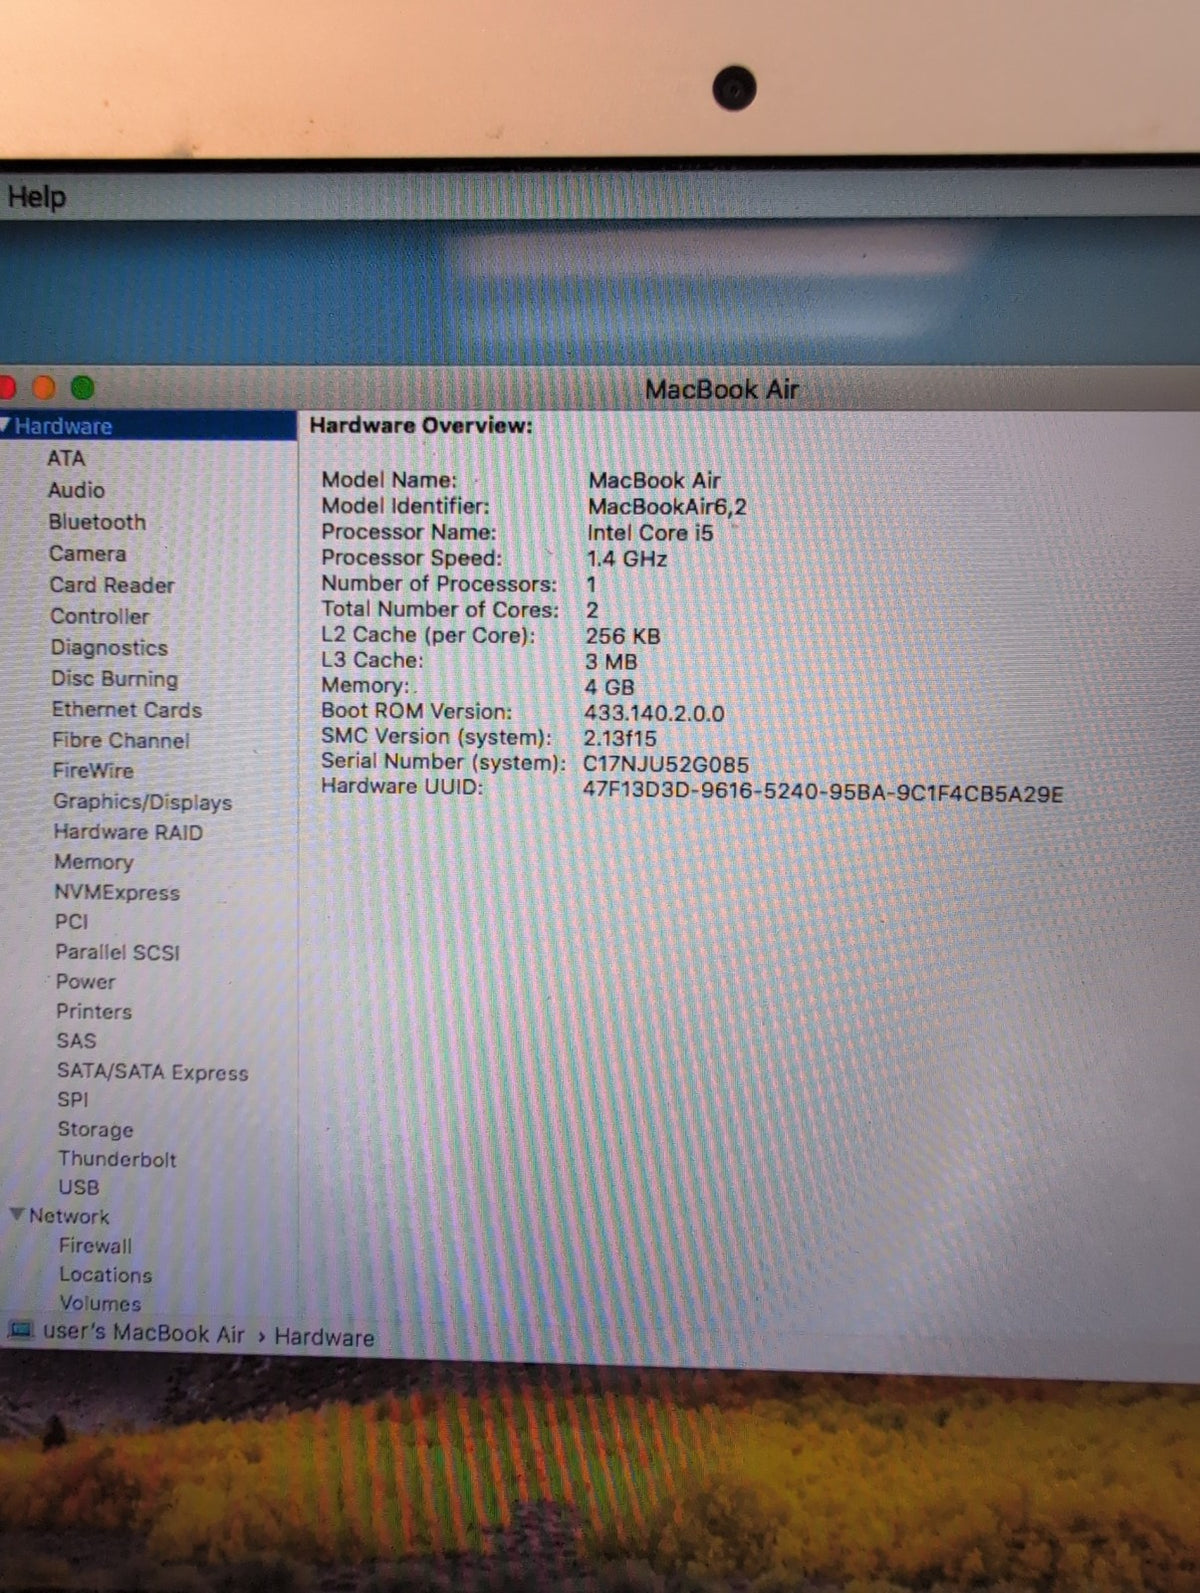Open Graphics/Displays information
Image resolution: width=1200 pixels, height=1593 pixels.
(x=142, y=802)
